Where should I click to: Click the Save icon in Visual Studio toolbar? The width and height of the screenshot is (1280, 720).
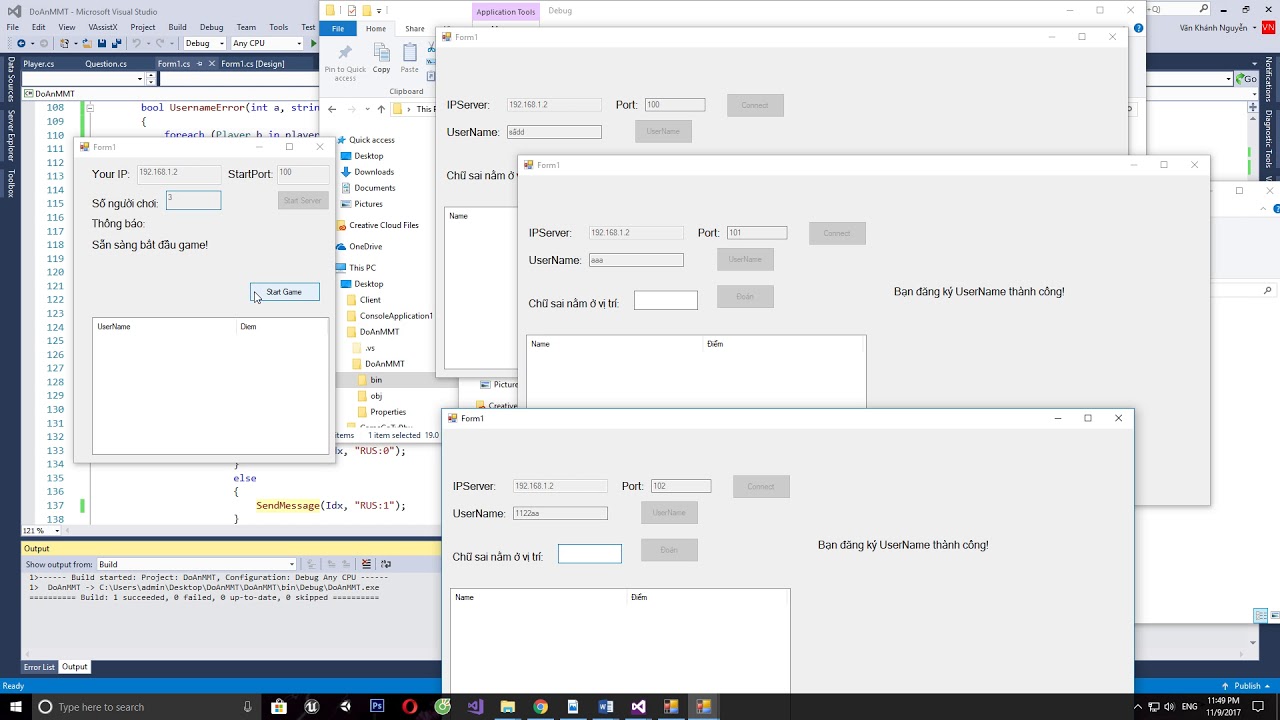[x=101, y=43]
